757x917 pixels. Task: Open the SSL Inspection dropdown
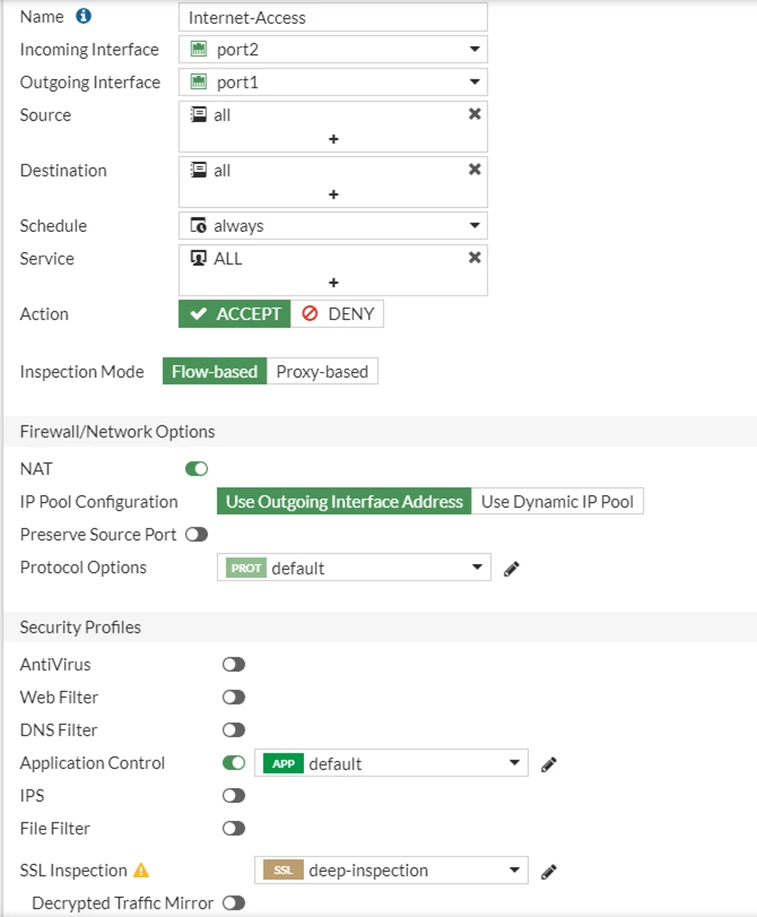click(x=391, y=870)
